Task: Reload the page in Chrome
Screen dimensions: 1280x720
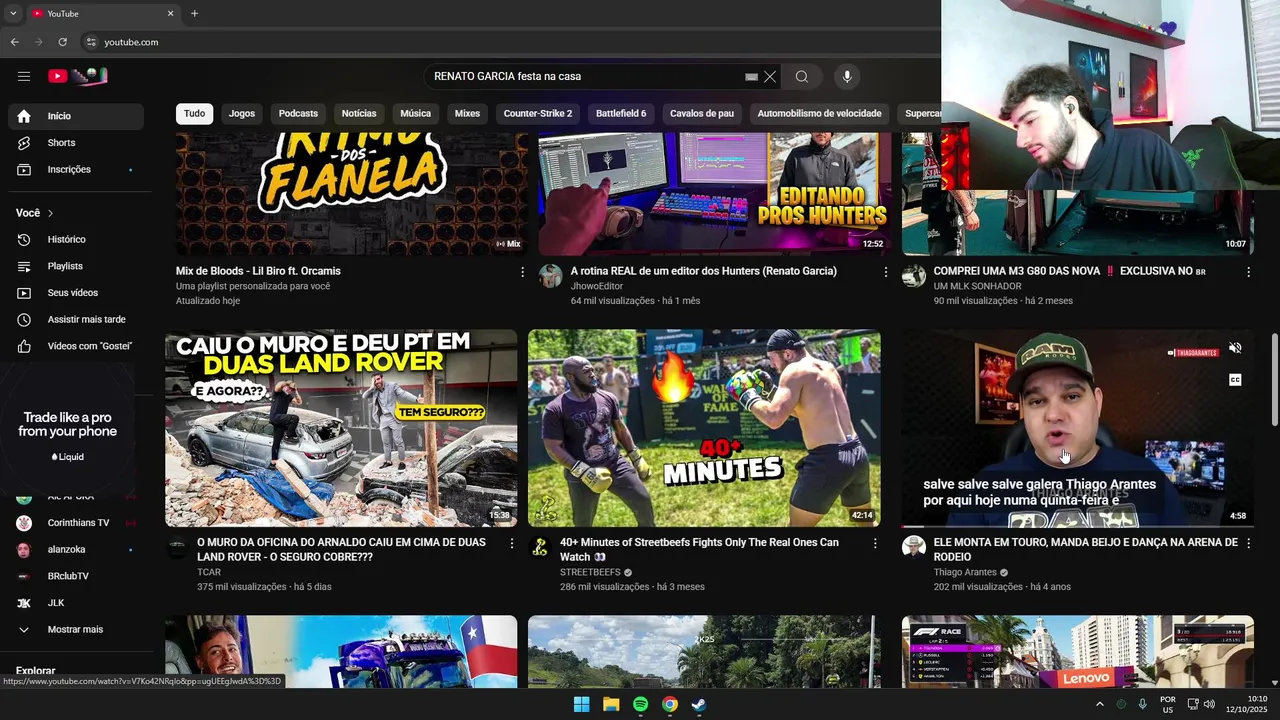Action: pyautogui.click(x=62, y=42)
